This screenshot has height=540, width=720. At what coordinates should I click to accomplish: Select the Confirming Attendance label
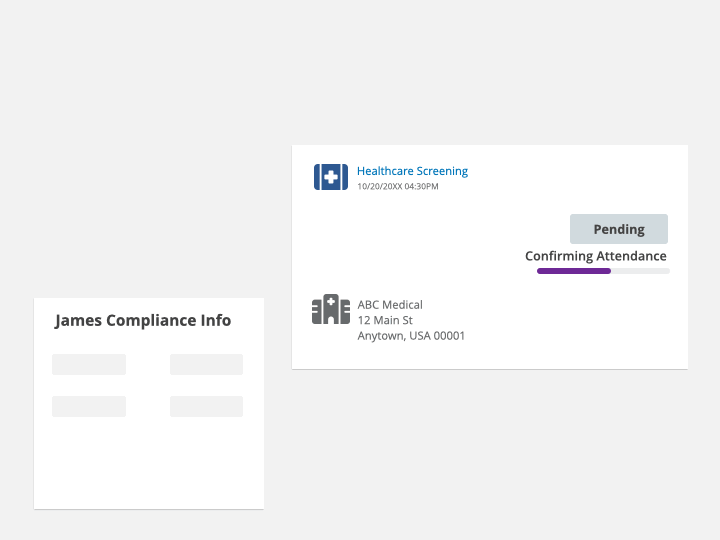coord(596,256)
